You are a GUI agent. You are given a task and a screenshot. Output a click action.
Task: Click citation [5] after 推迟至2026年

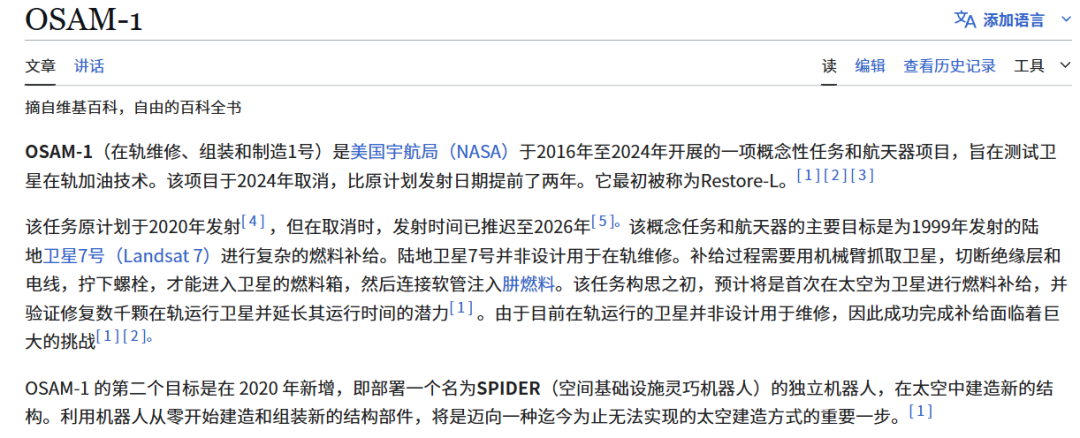604,221
